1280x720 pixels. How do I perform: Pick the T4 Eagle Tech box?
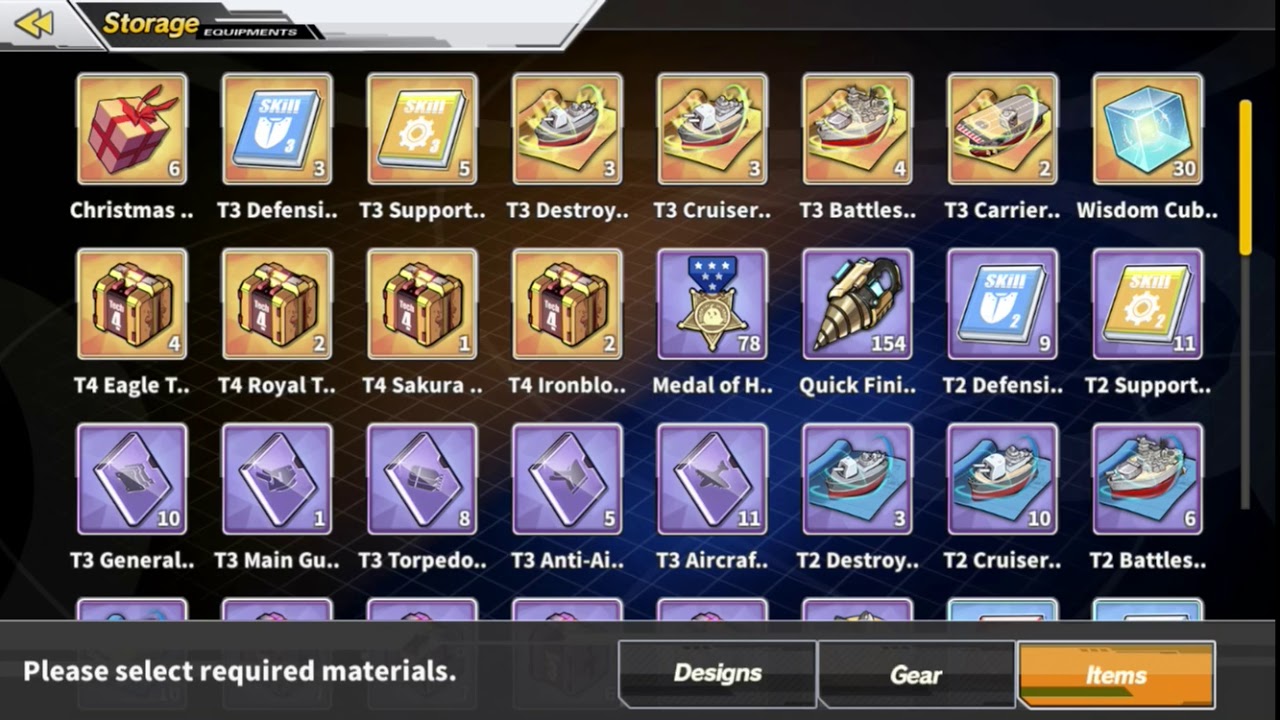(132, 304)
